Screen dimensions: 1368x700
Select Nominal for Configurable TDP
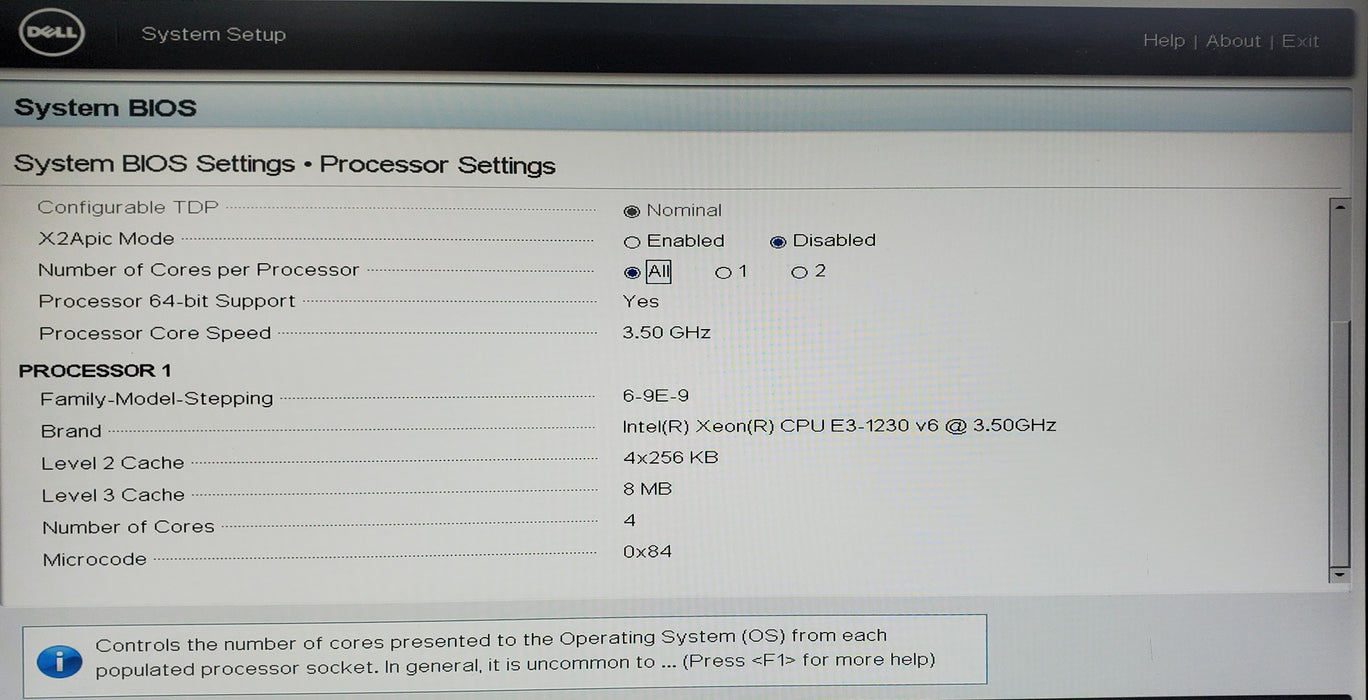pyautogui.click(x=632, y=211)
